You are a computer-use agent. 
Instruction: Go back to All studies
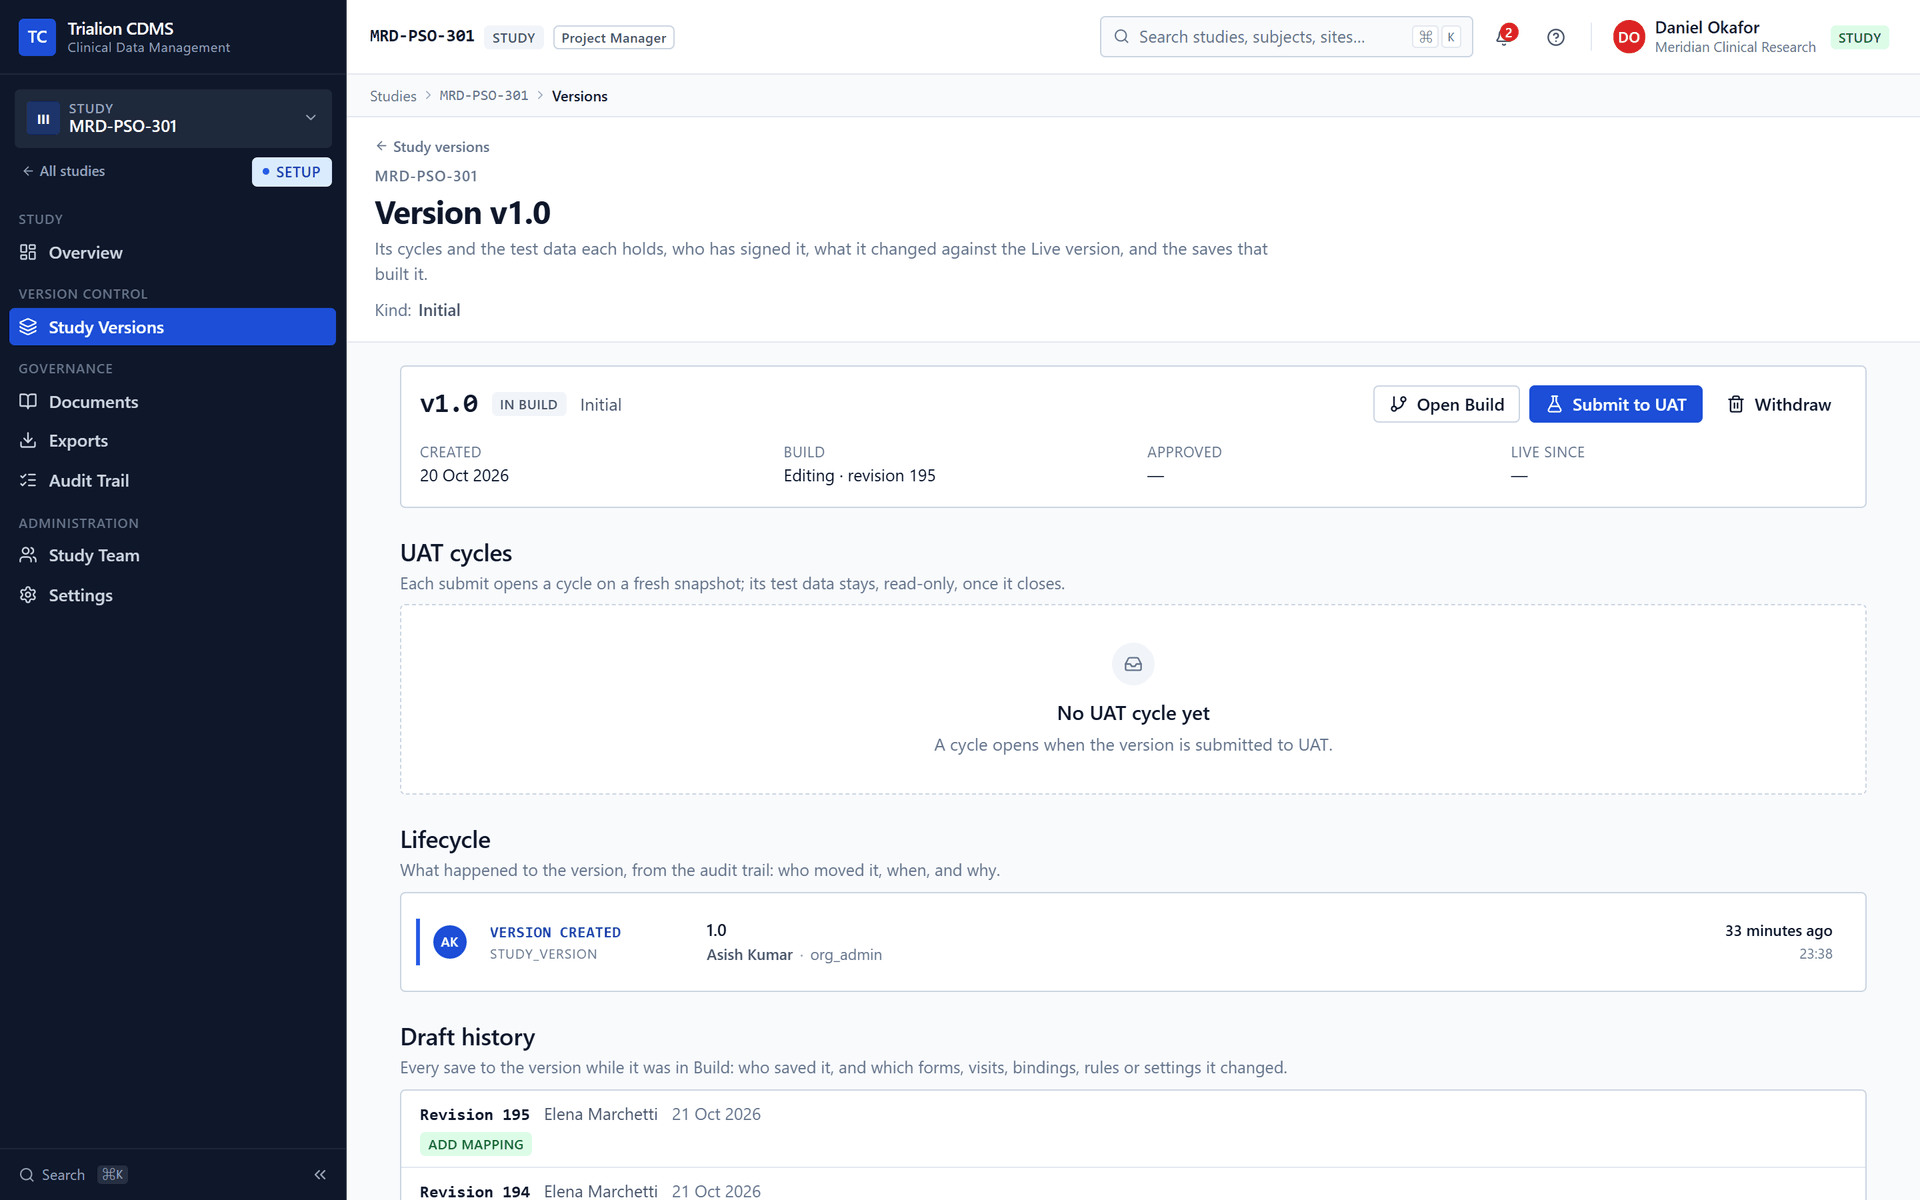coord(63,171)
